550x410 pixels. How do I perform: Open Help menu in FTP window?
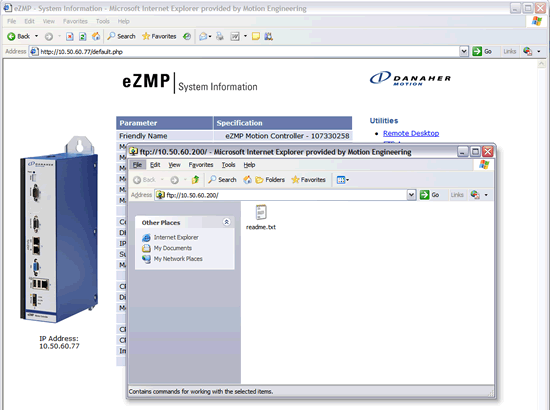coord(249,164)
